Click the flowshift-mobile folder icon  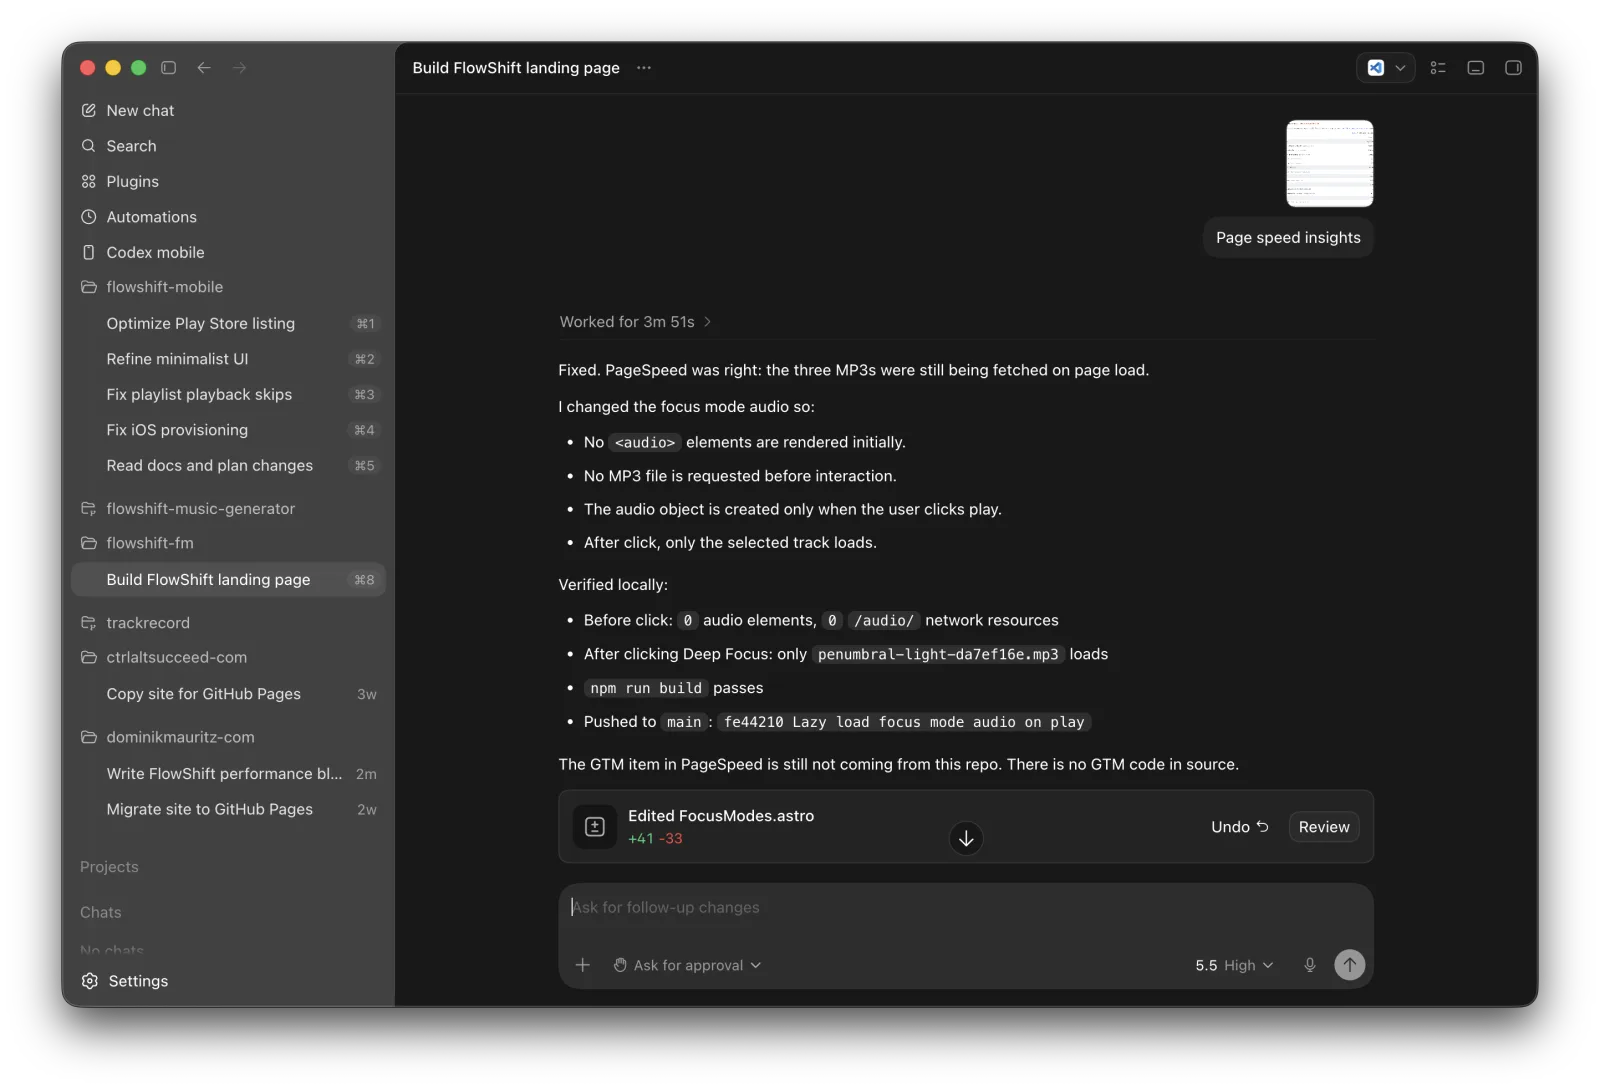pos(88,287)
